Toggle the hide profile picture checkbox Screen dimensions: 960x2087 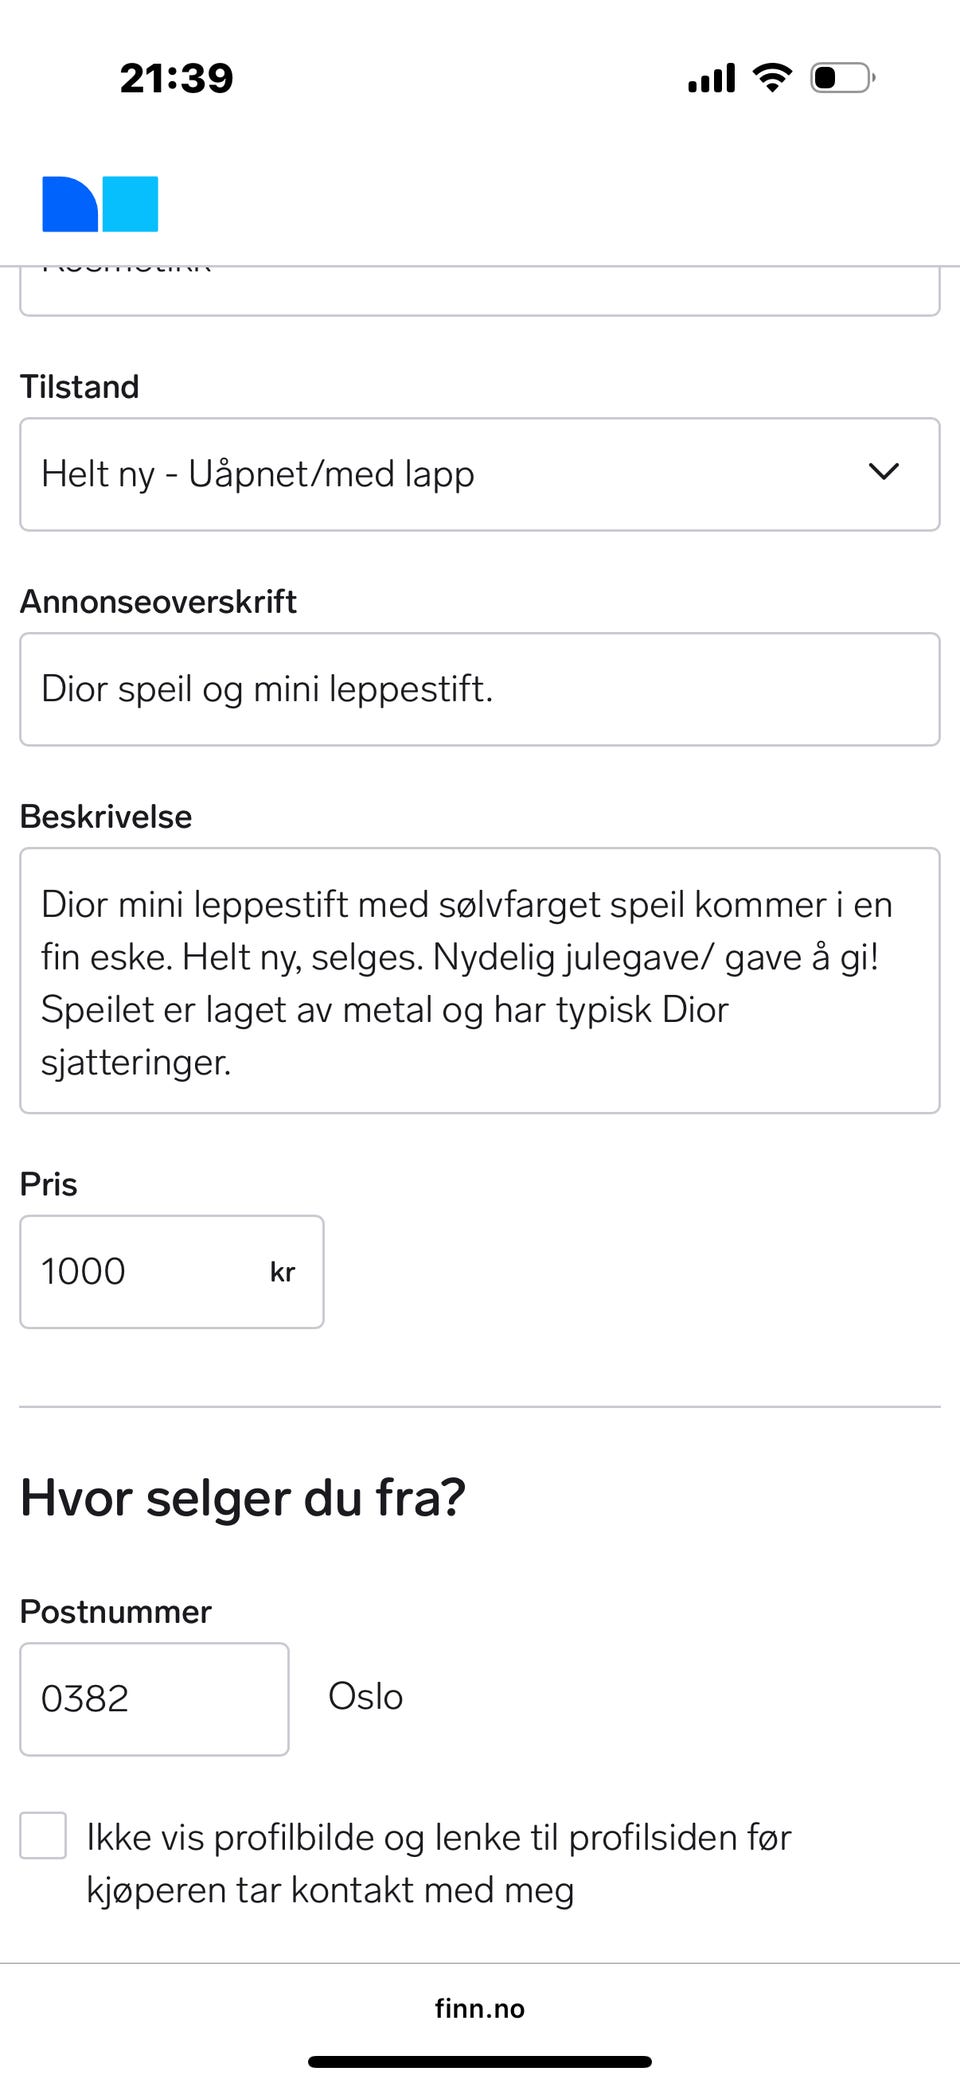[43, 1835]
